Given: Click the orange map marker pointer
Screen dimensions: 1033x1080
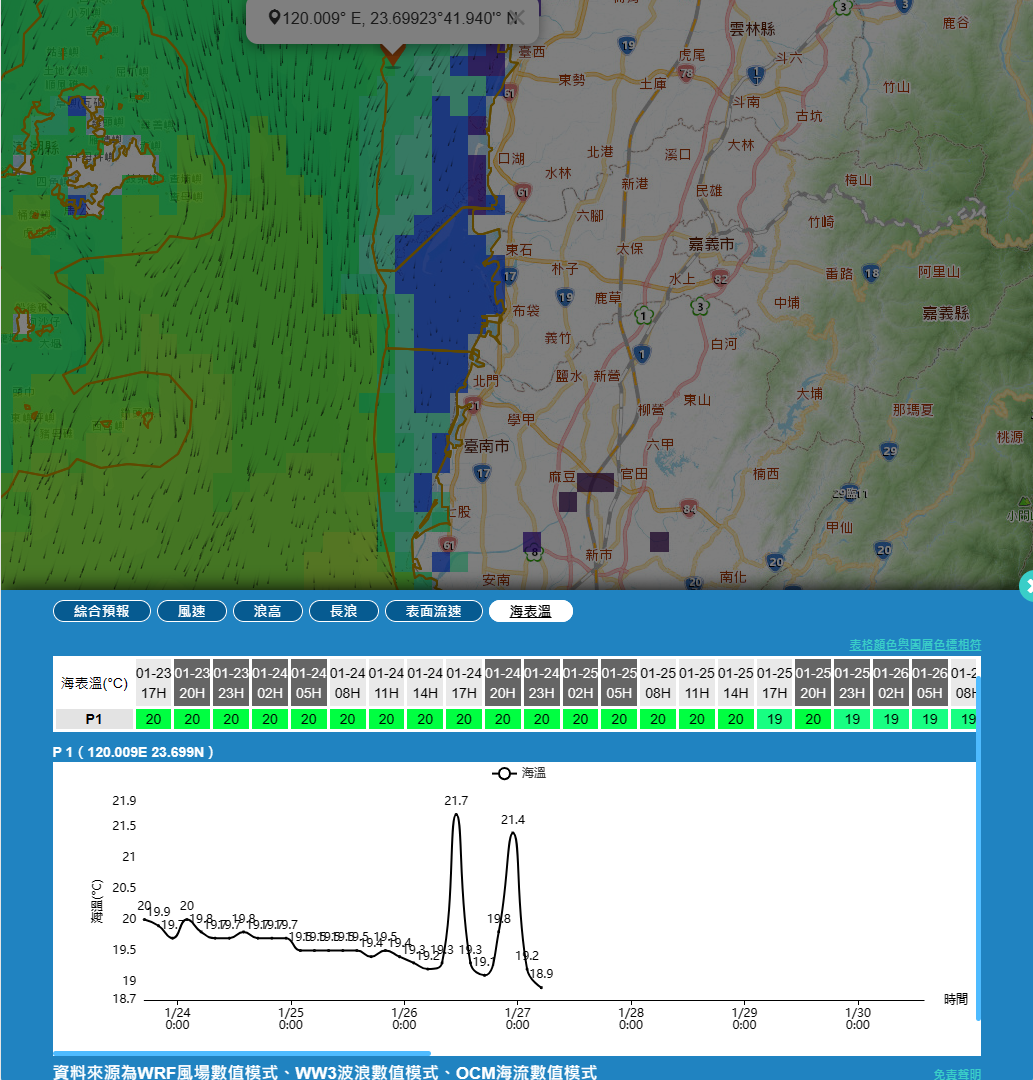Looking at the screenshot, I should coord(392,54).
